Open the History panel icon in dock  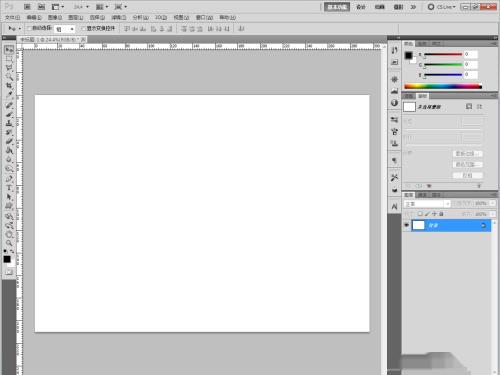(x=395, y=50)
